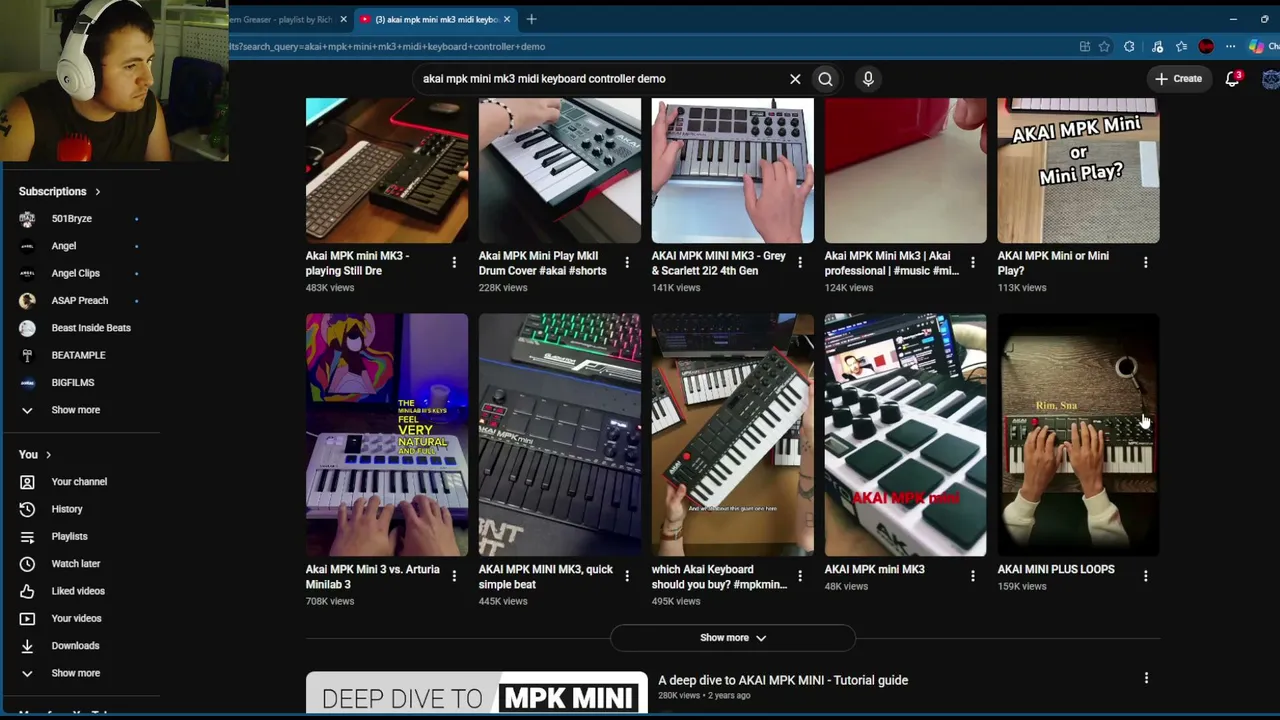
Task: Open options for 'Akai MPK Mini 3 vs. Arturia'
Action: click(454, 576)
